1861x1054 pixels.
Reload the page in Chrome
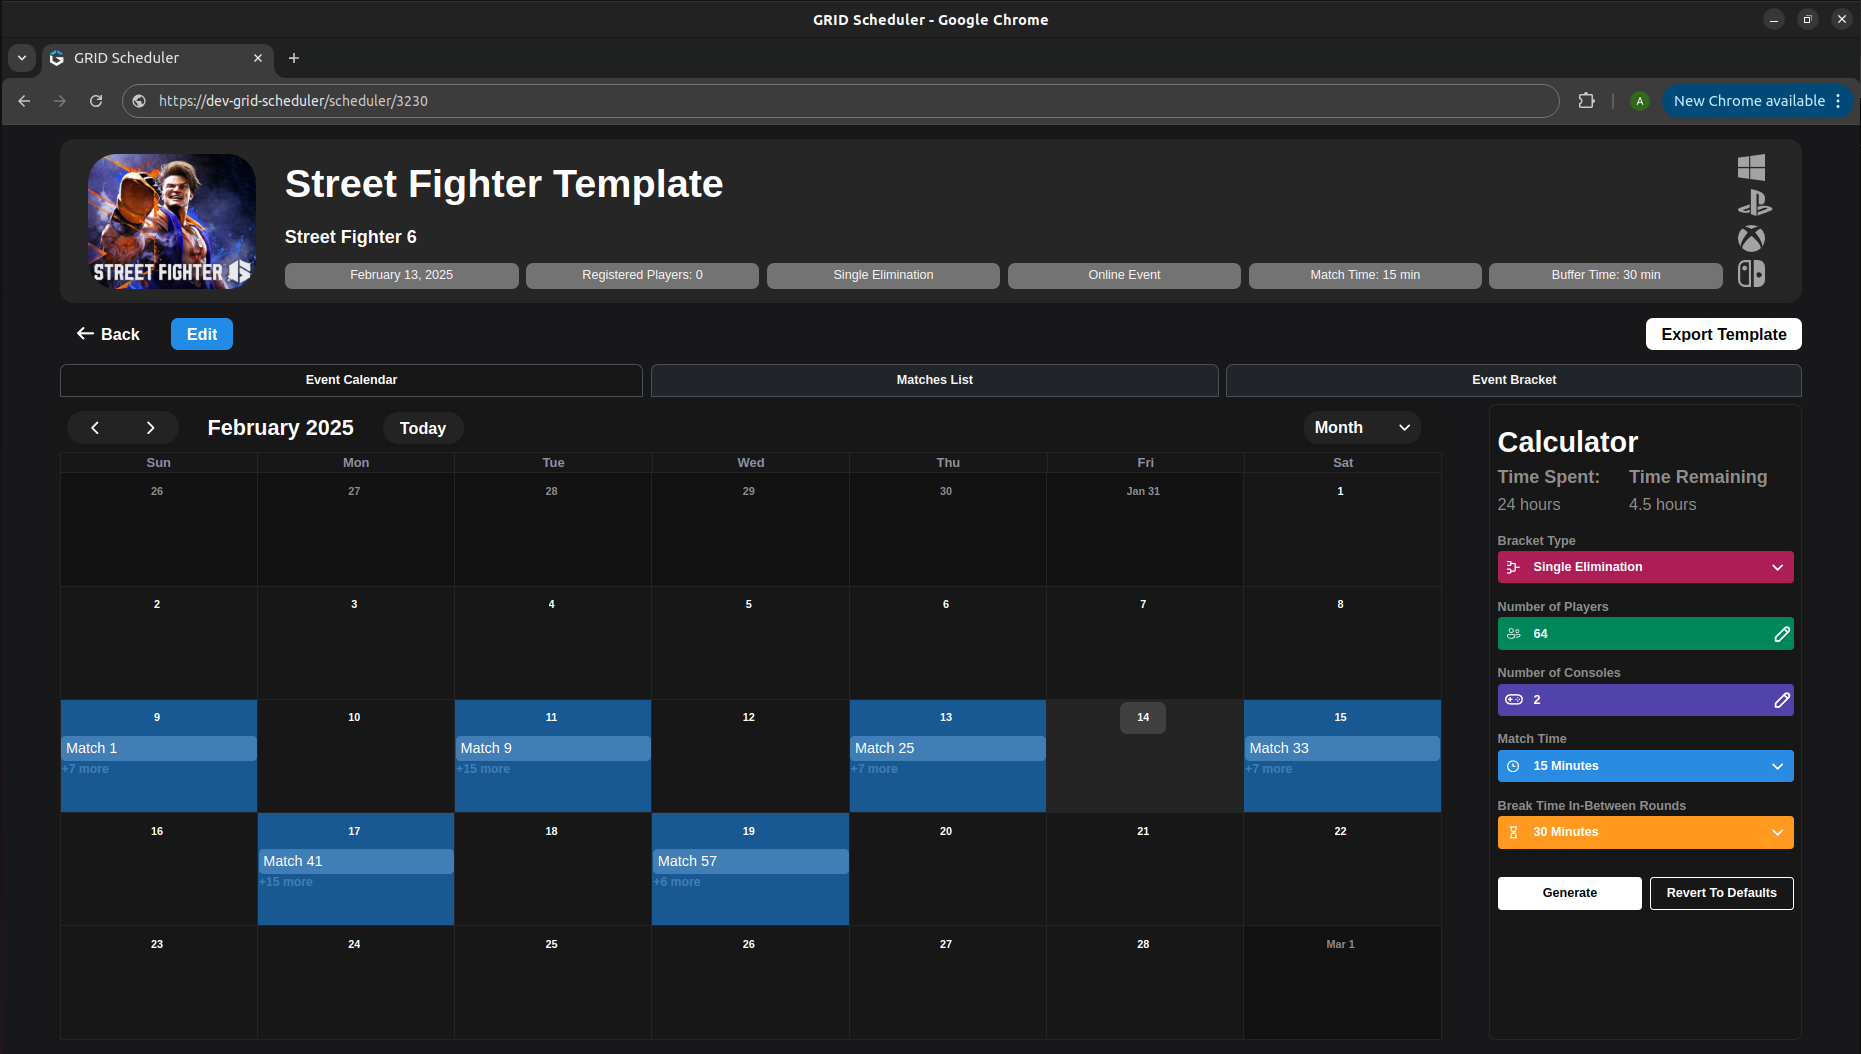point(96,101)
